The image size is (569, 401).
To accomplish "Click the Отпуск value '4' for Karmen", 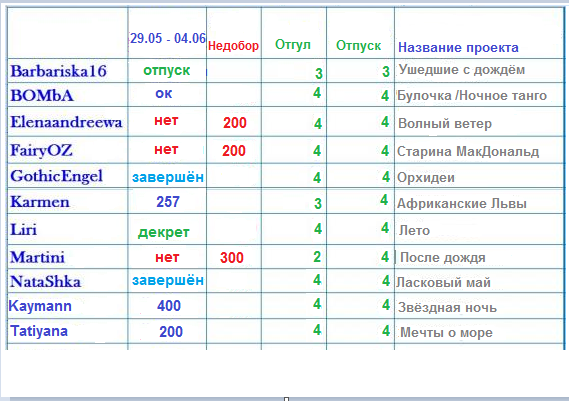I will [x=384, y=200].
